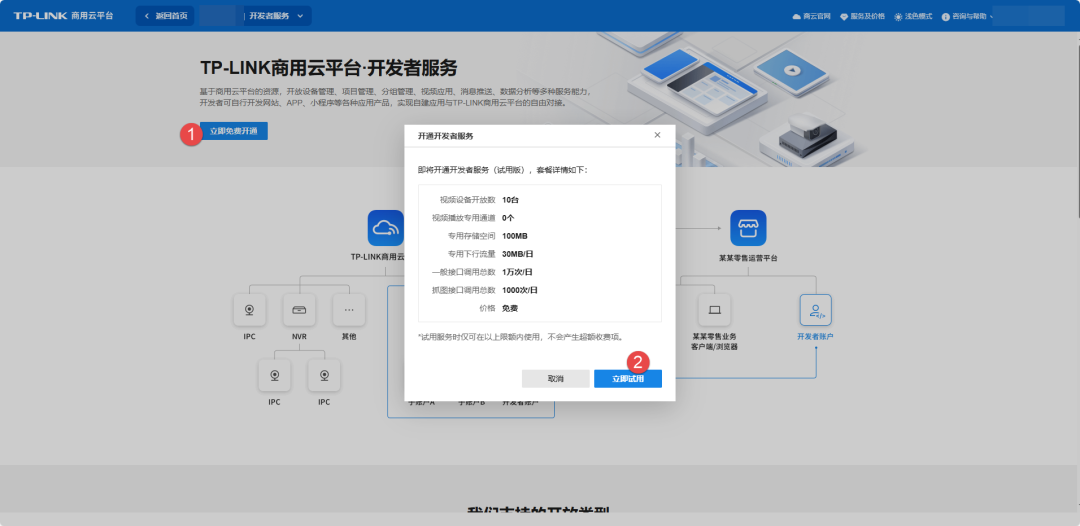Open the 商云官网 link text
1080x526 pixels.
[x=817, y=16]
